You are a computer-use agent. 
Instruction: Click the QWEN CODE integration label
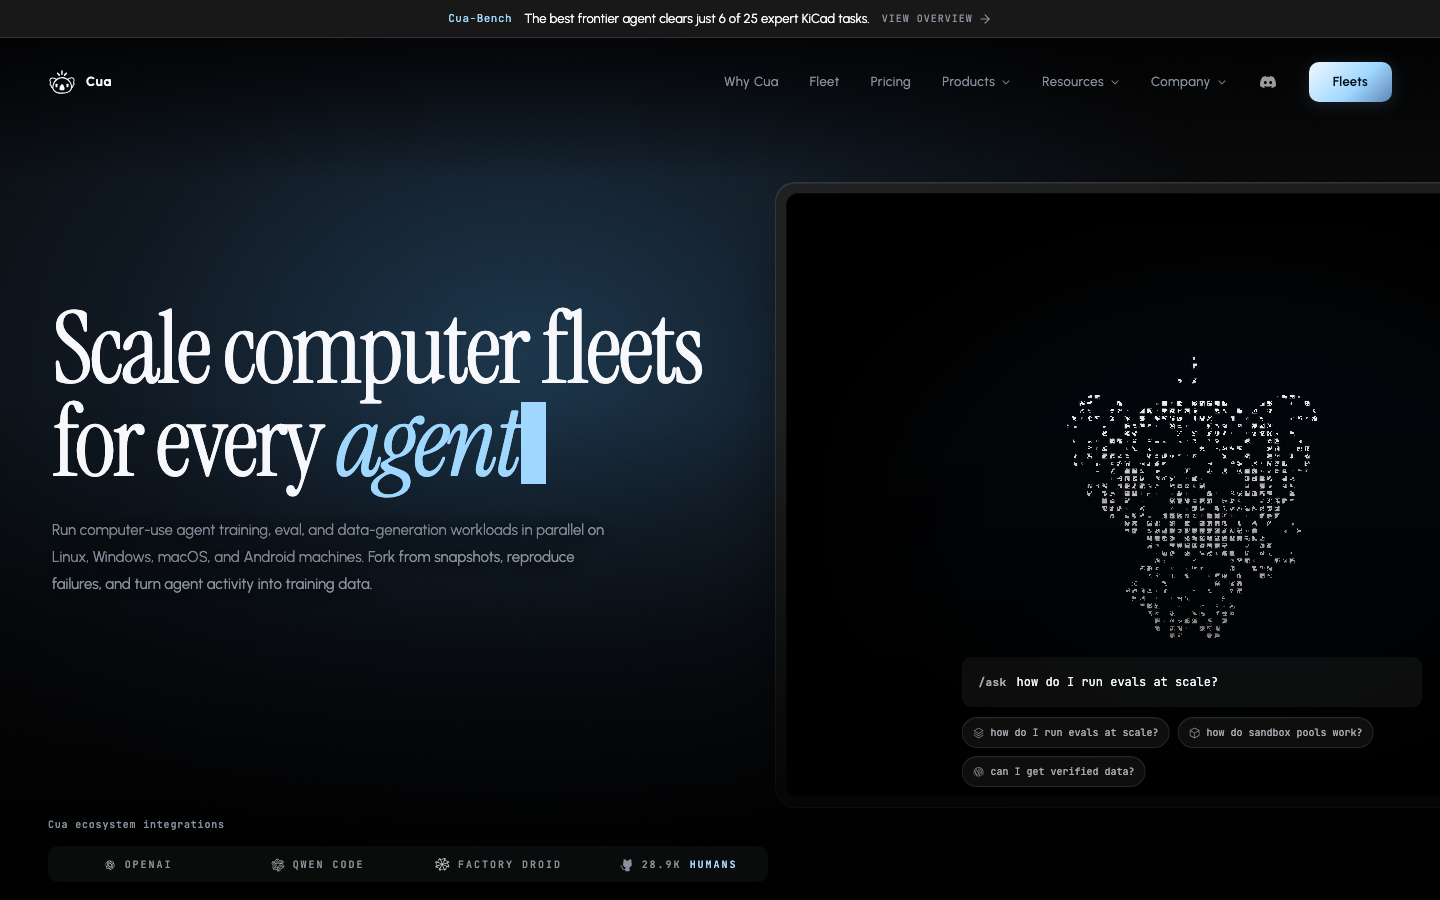pos(328,865)
